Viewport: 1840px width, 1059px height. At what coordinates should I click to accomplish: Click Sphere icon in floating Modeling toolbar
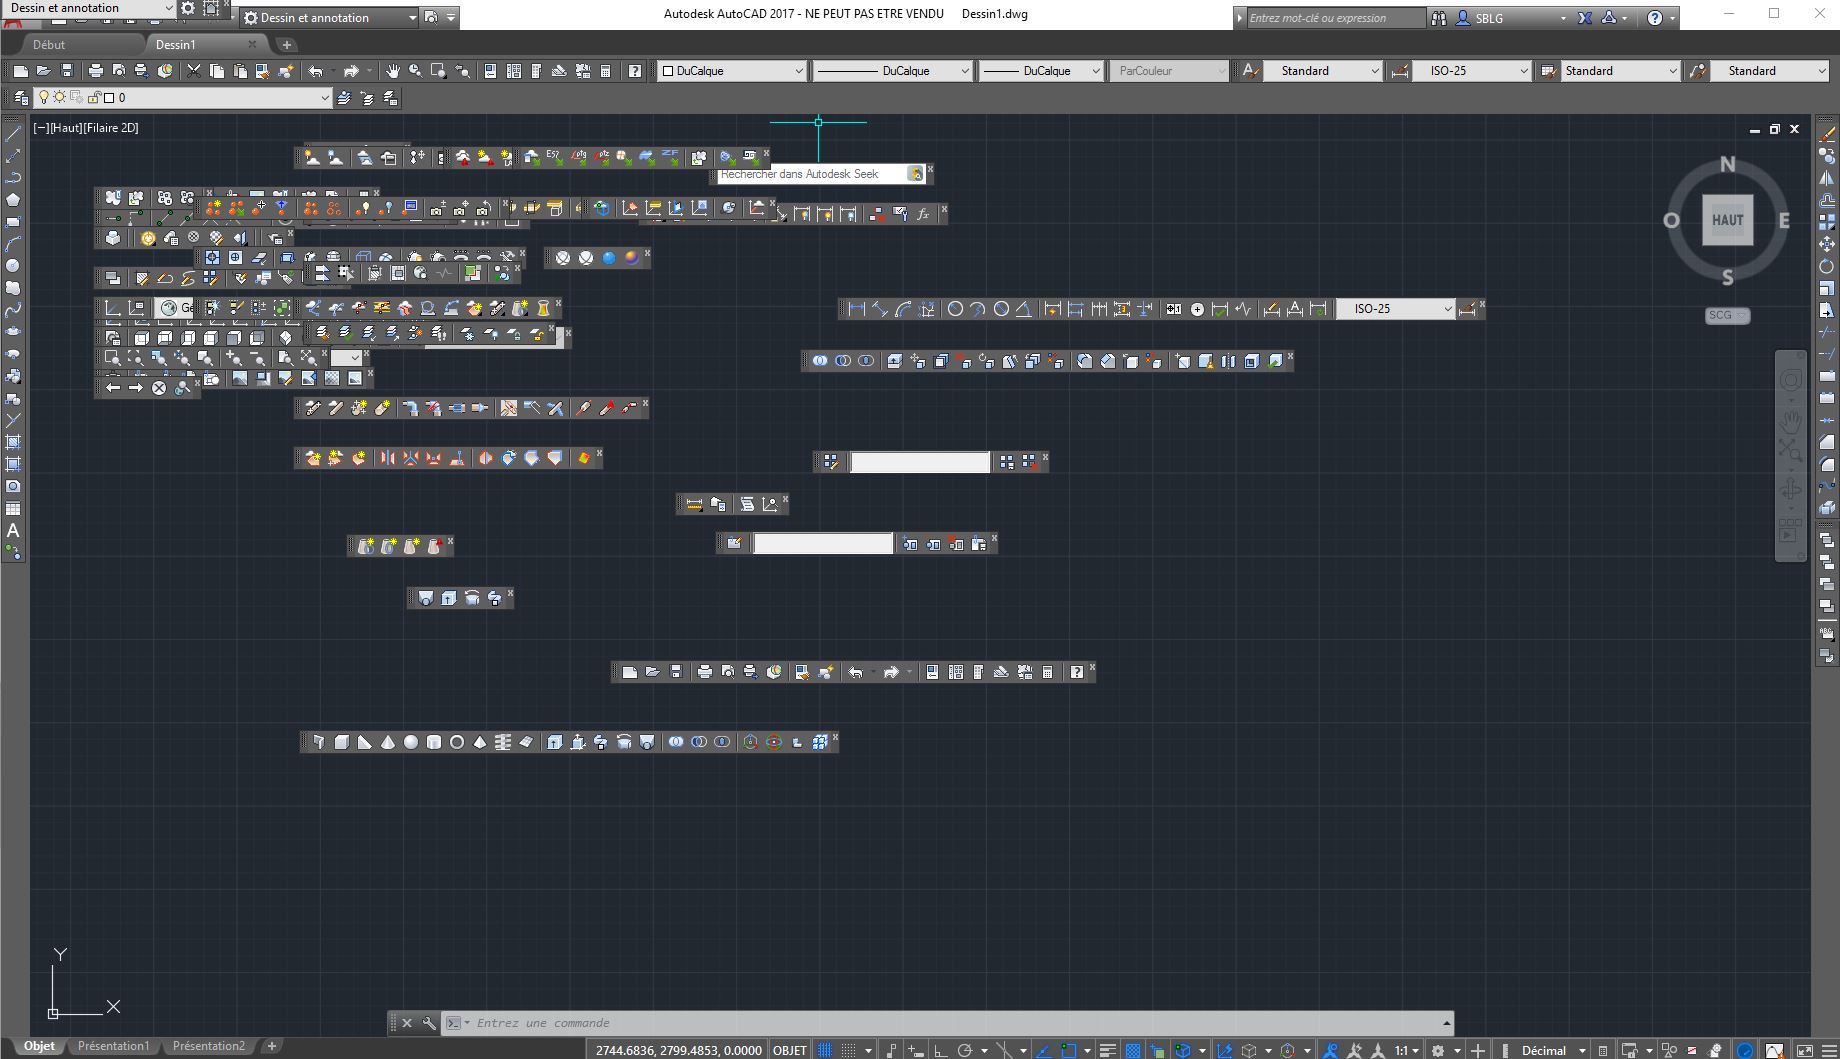[x=411, y=742]
